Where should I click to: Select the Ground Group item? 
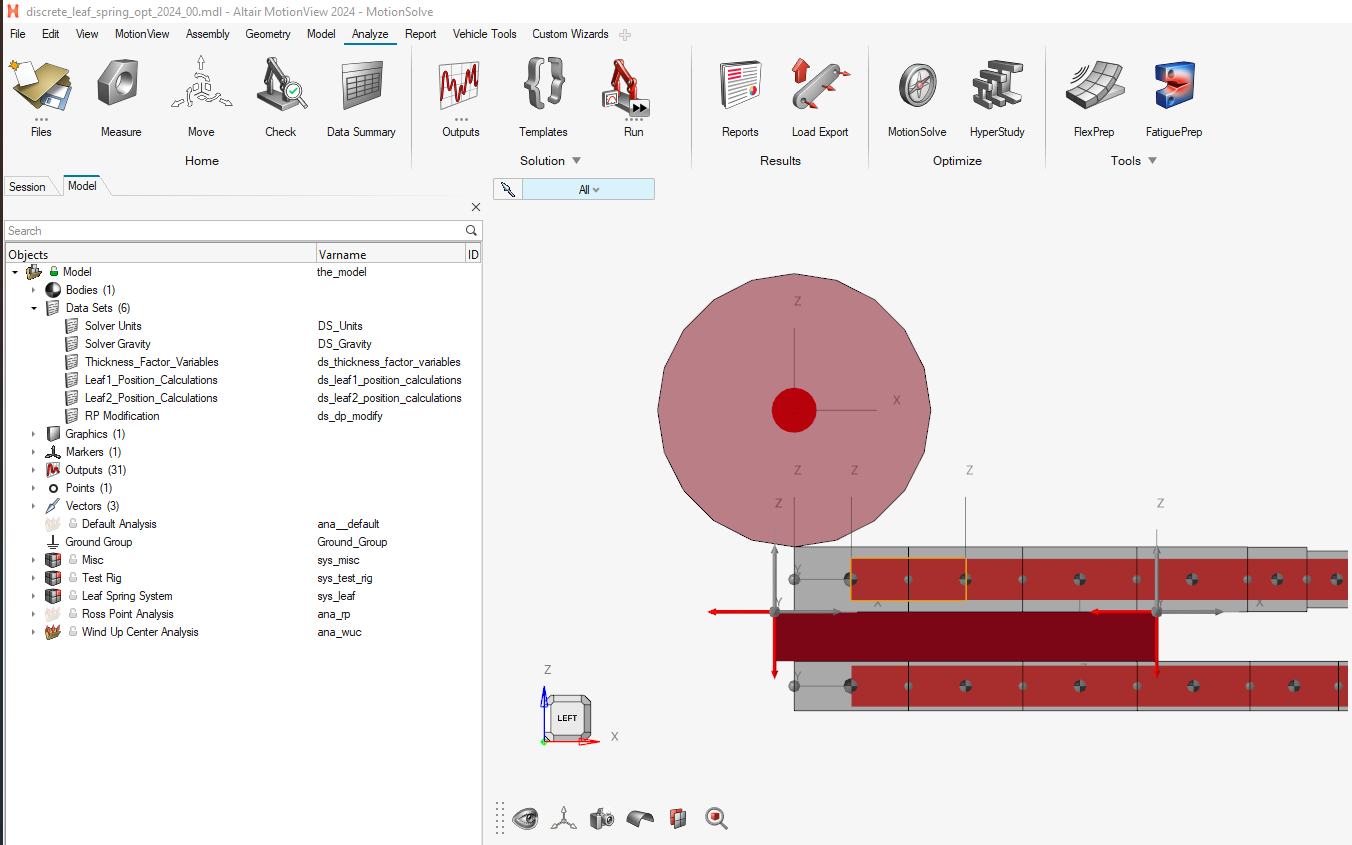[98, 542]
